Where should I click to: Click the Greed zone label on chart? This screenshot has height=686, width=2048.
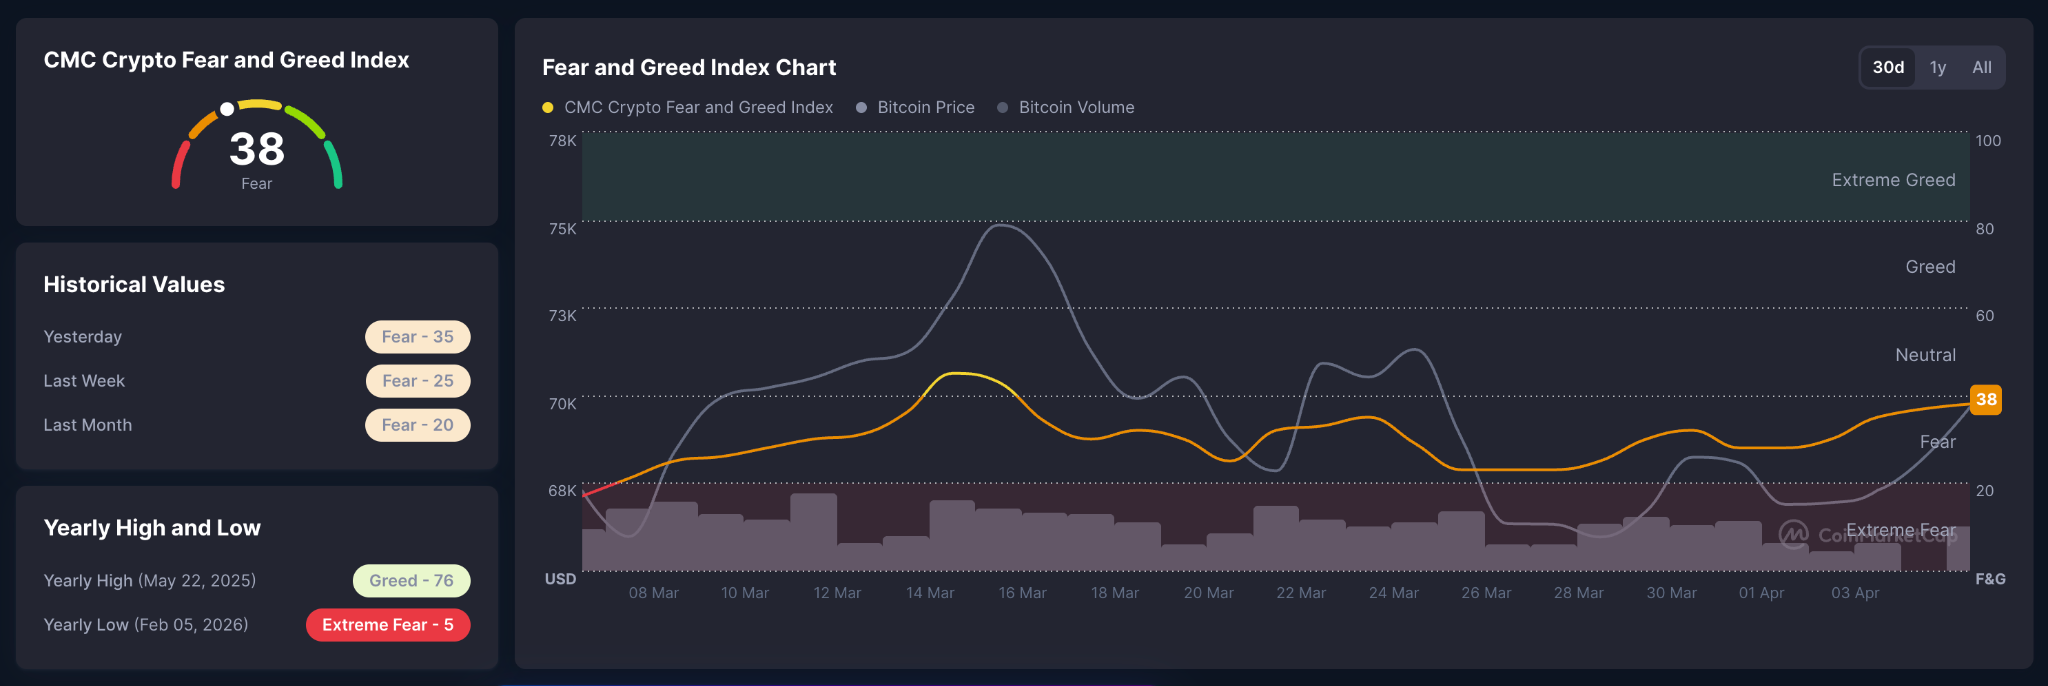1930,267
